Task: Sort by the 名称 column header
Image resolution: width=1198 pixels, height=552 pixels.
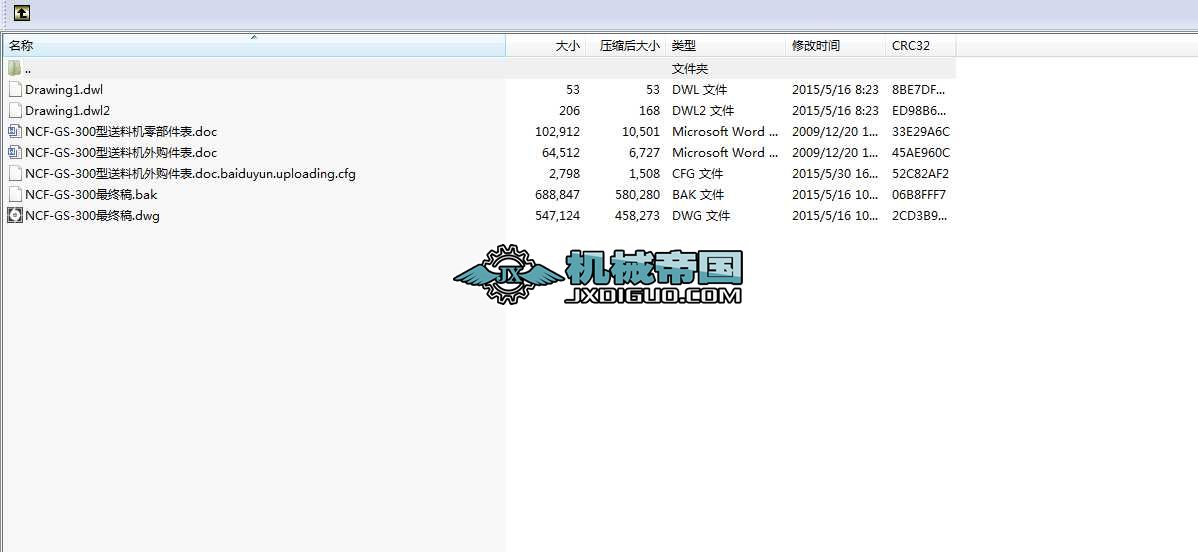Action: click(x=254, y=46)
